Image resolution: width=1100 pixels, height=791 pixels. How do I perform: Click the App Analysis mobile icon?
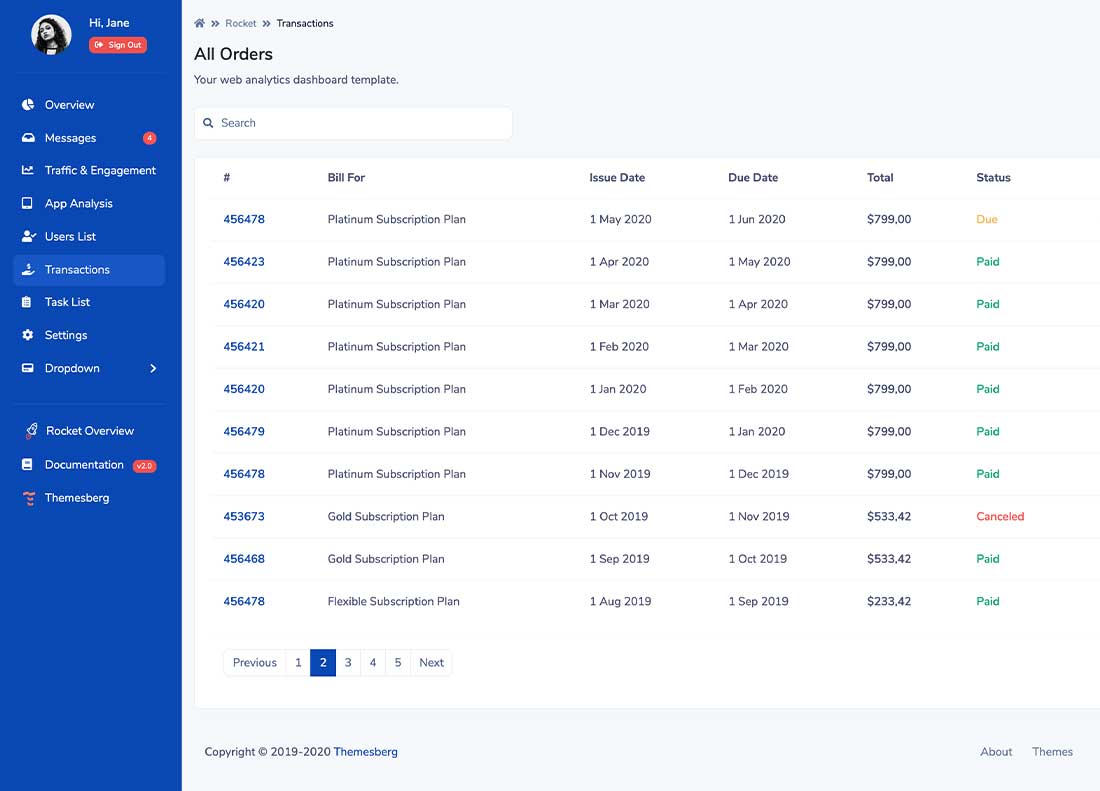click(26, 203)
